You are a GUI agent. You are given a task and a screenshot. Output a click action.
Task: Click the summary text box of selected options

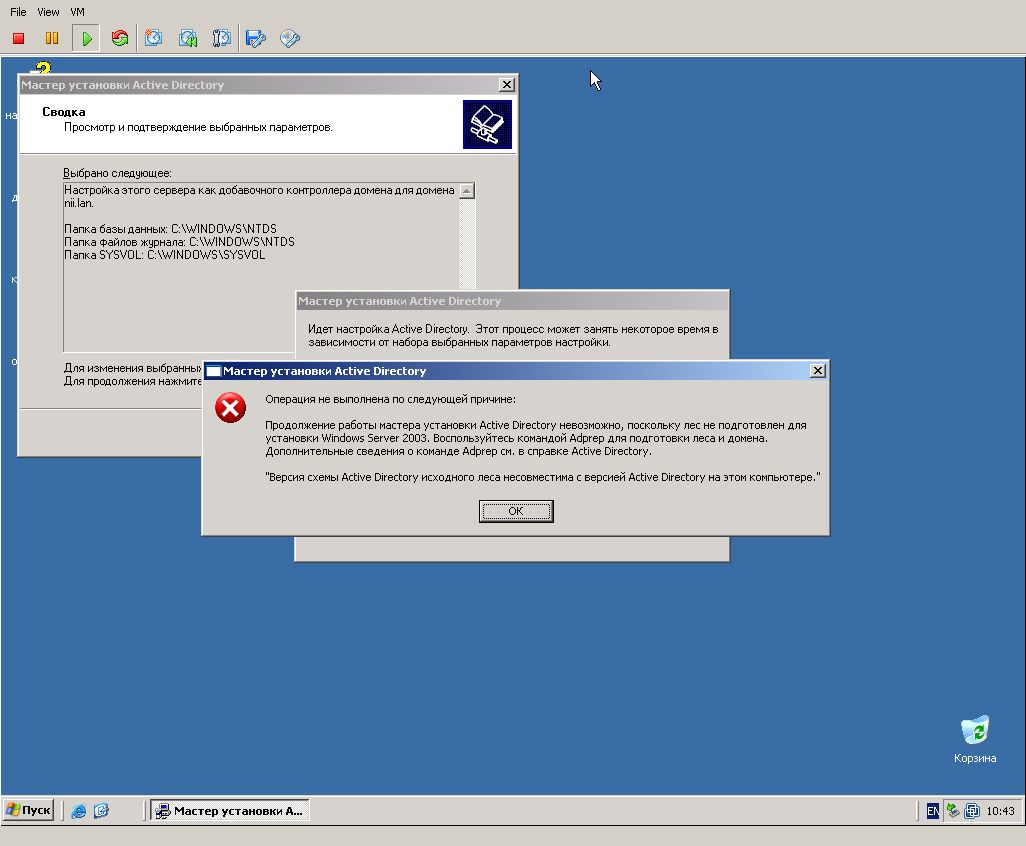coord(269,268)
